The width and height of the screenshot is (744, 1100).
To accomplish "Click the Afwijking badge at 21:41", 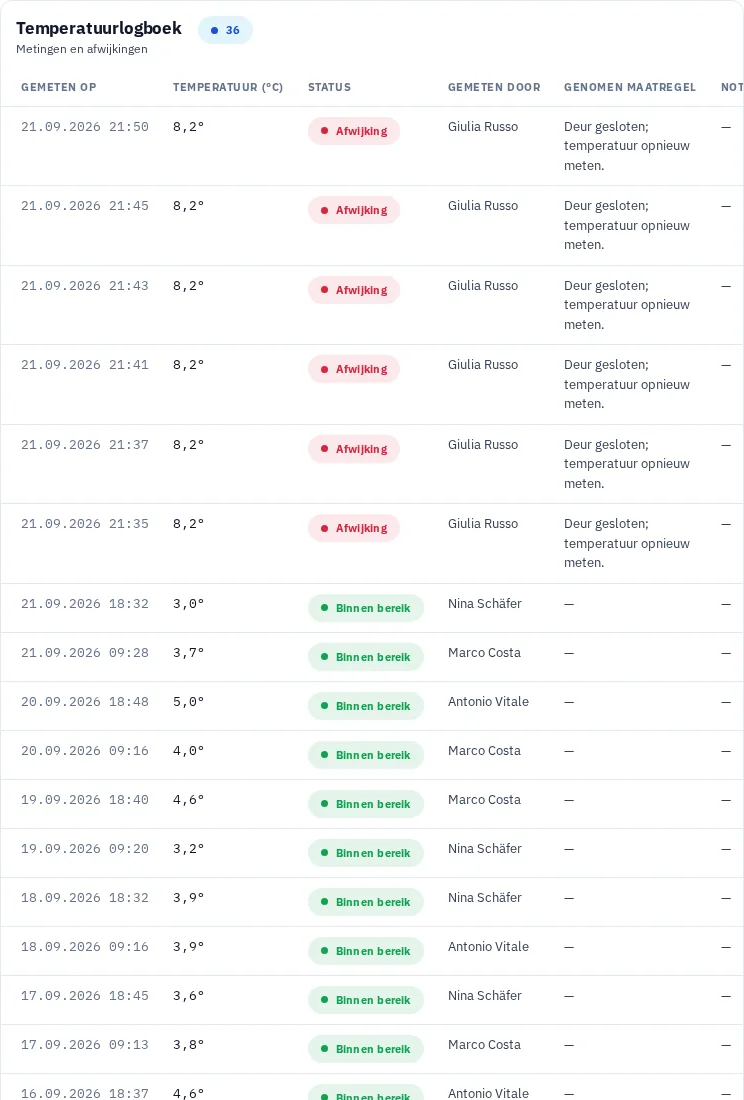I will click(353, 370).
